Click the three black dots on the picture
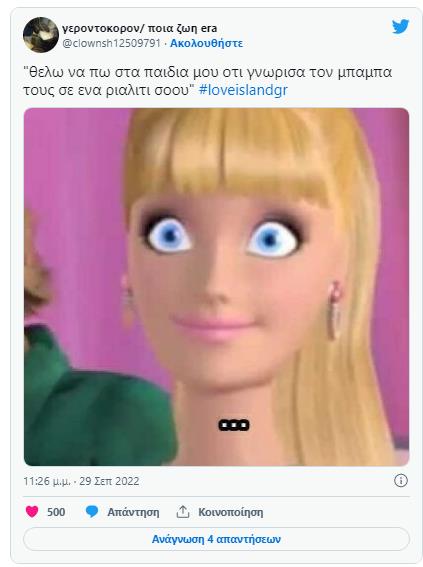Screen dimensions: 423x567 (234, 425)
